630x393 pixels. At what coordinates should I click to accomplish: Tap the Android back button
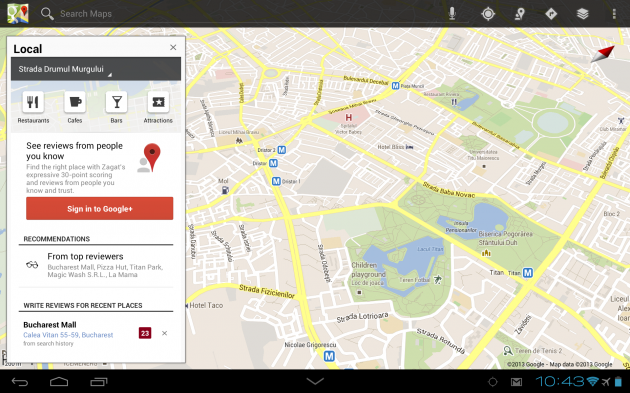coord(19,381)
